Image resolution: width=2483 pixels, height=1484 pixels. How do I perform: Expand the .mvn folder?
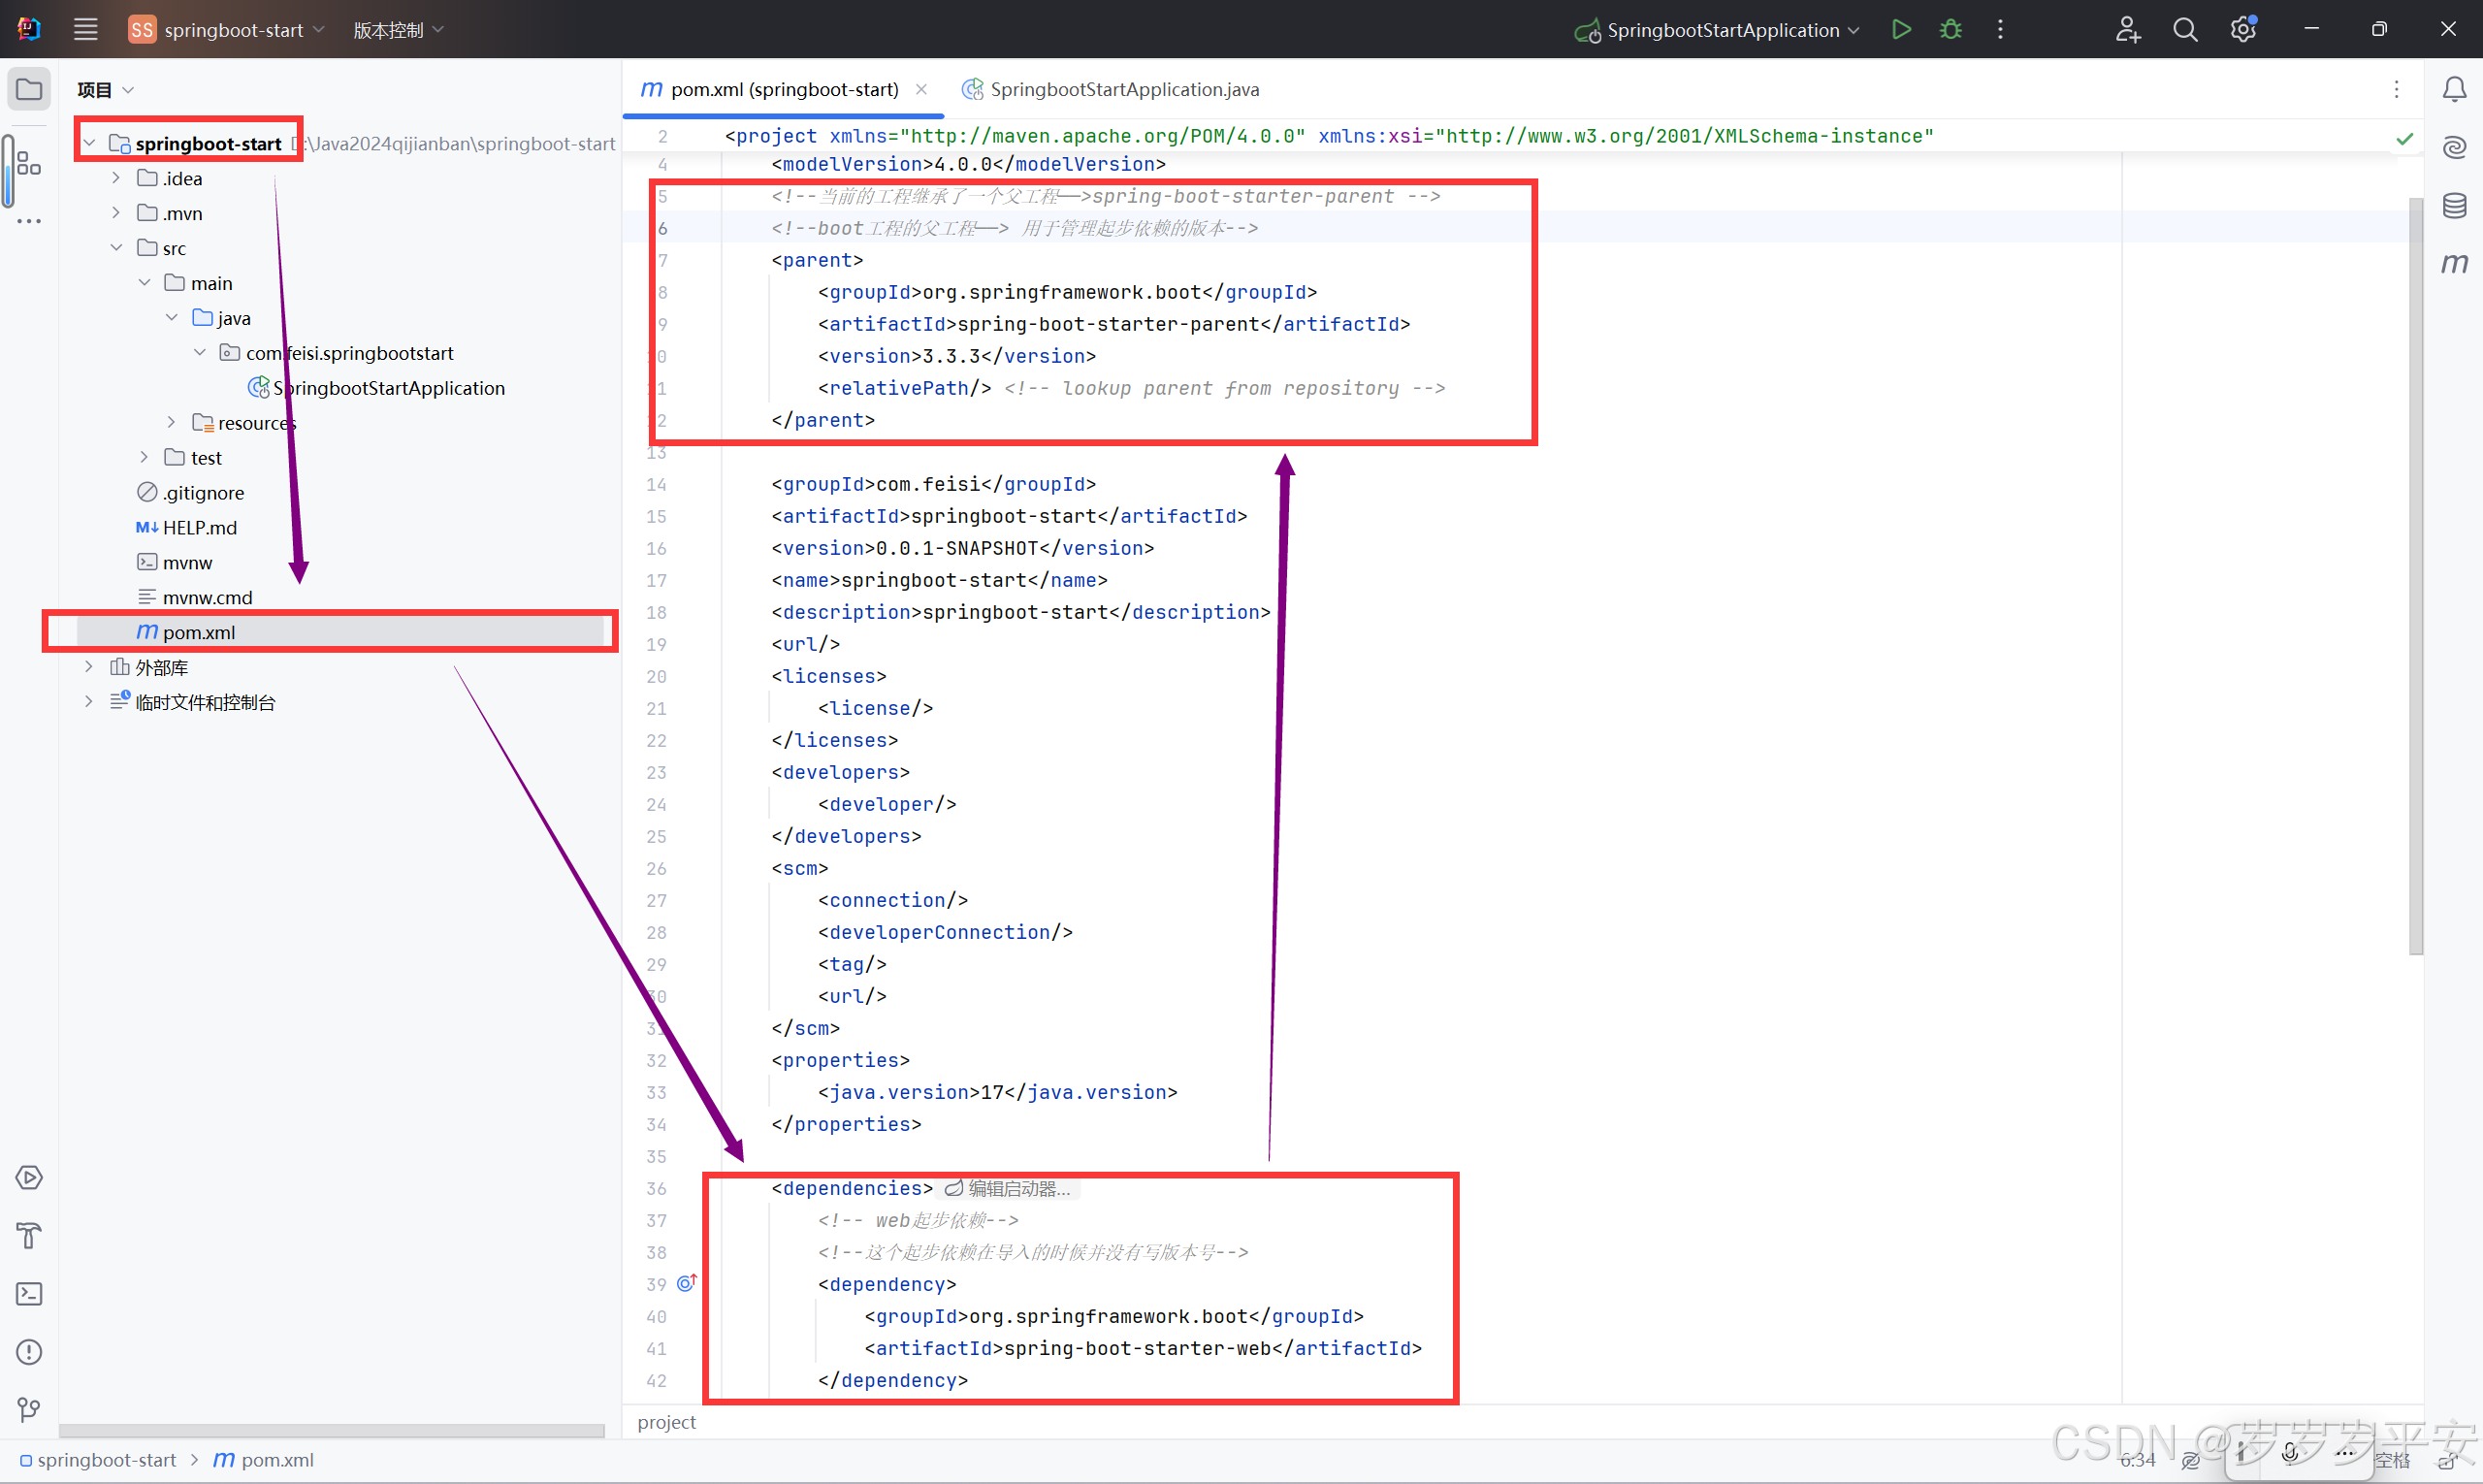coord(116,213)
